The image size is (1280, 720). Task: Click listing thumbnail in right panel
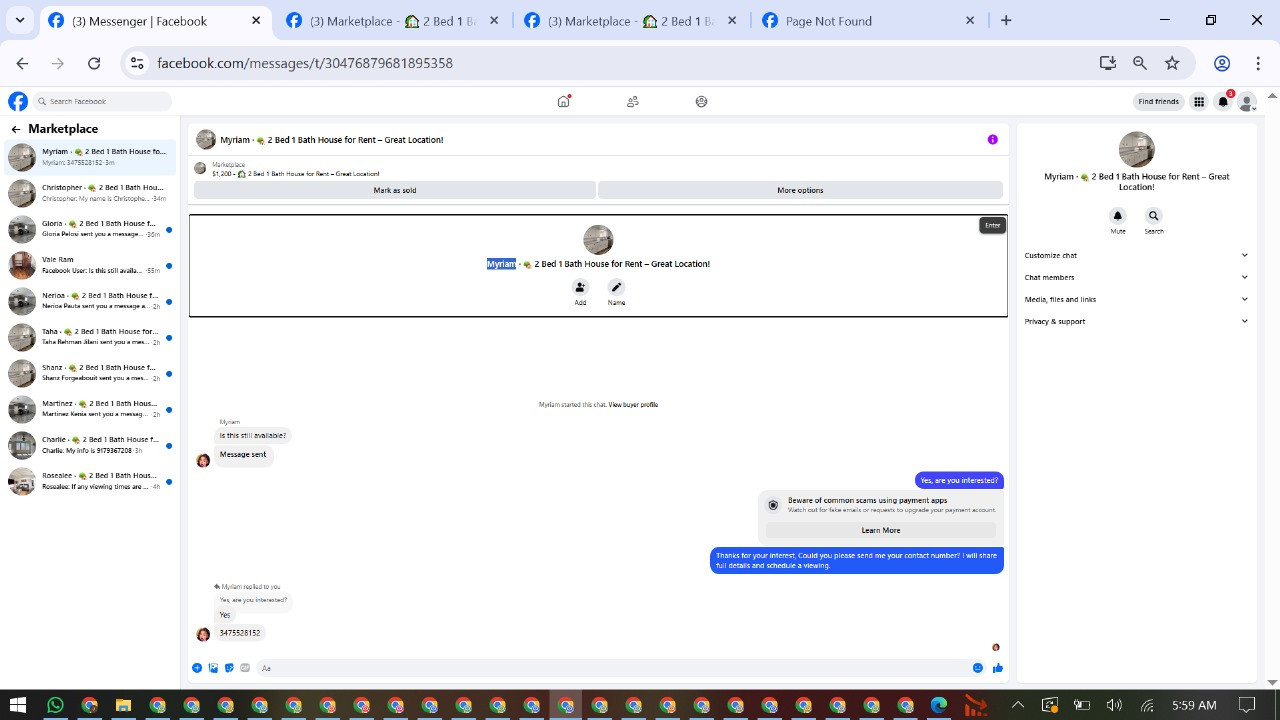click(1136, 150)
